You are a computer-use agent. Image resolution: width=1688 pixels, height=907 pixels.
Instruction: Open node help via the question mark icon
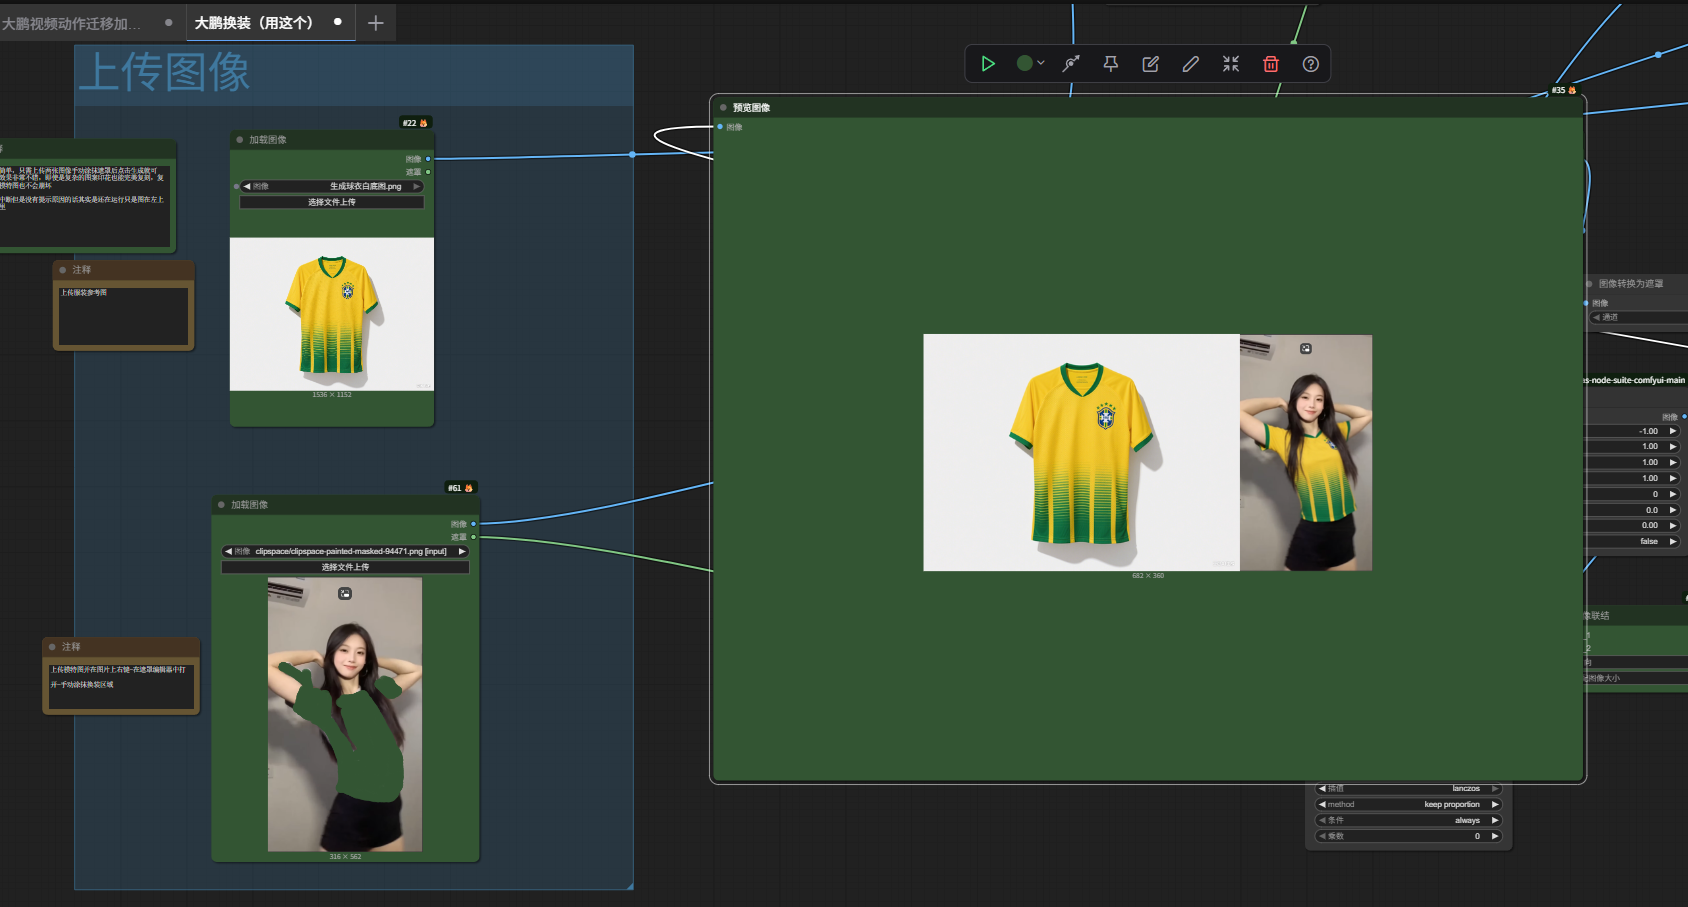1311,64
